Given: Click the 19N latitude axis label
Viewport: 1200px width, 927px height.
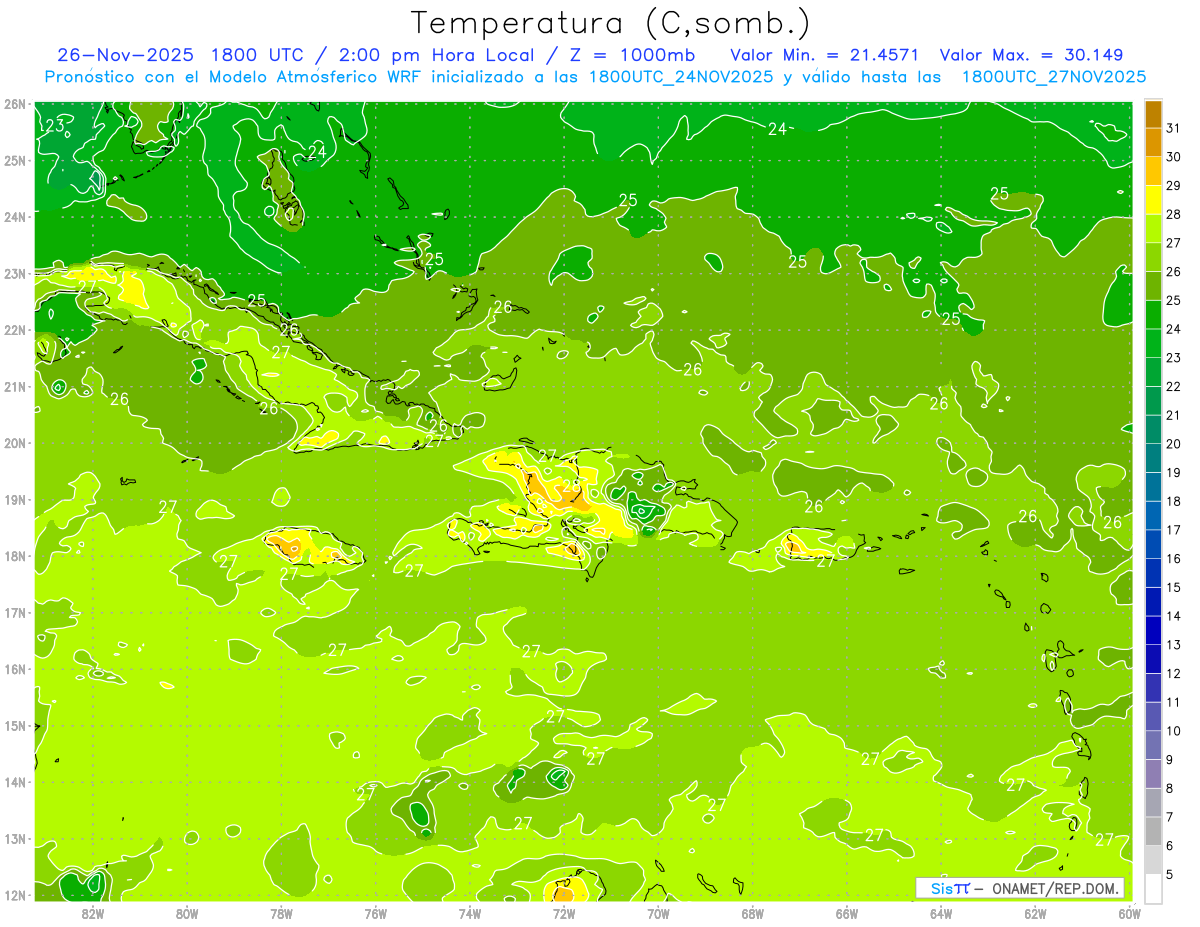Looking at the screenshot, I should (x=14, y=500).
